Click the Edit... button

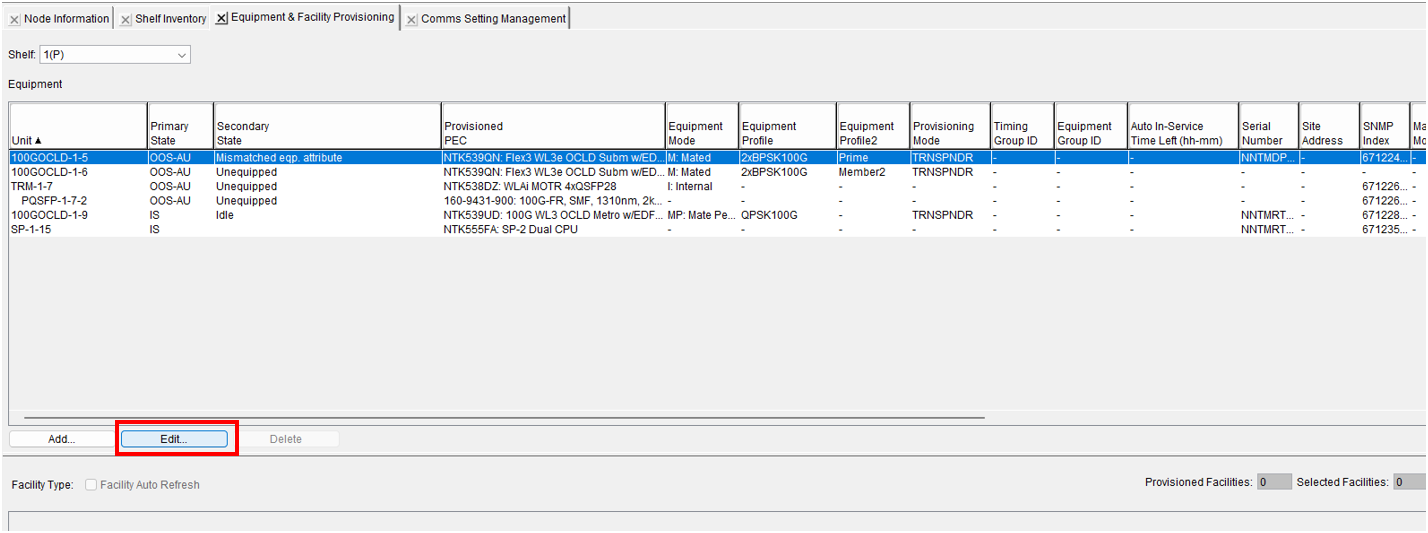coord(174,439)
